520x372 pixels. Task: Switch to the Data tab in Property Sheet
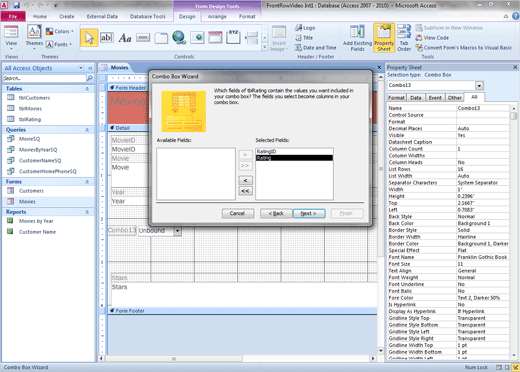click(416, 98)
